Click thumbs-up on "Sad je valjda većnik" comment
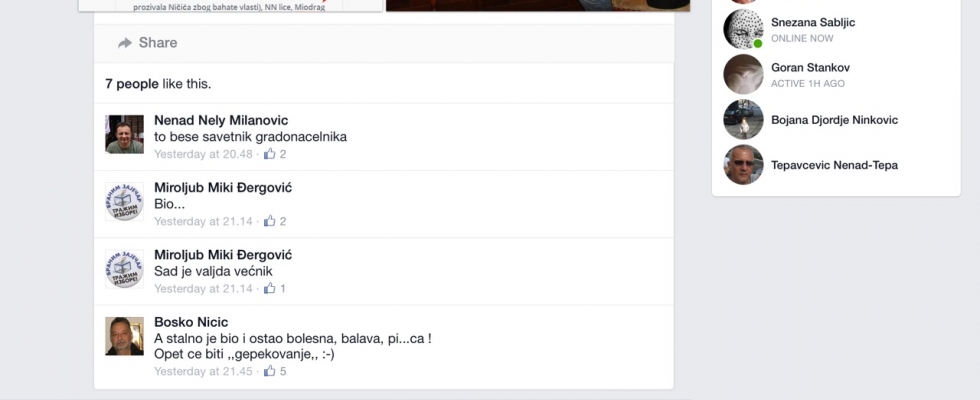Image resolution: width=980 pixels, height=400 pixels. coord(269,289)
